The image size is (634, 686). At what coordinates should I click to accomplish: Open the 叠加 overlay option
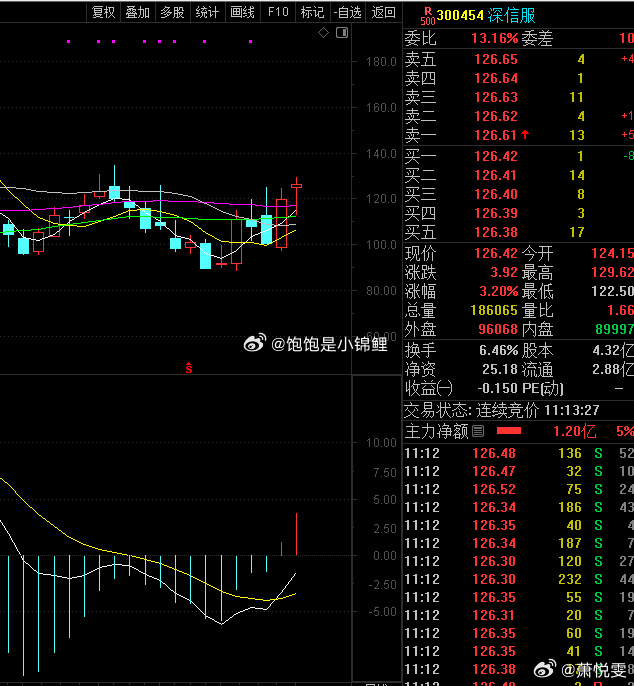(137, 12)
